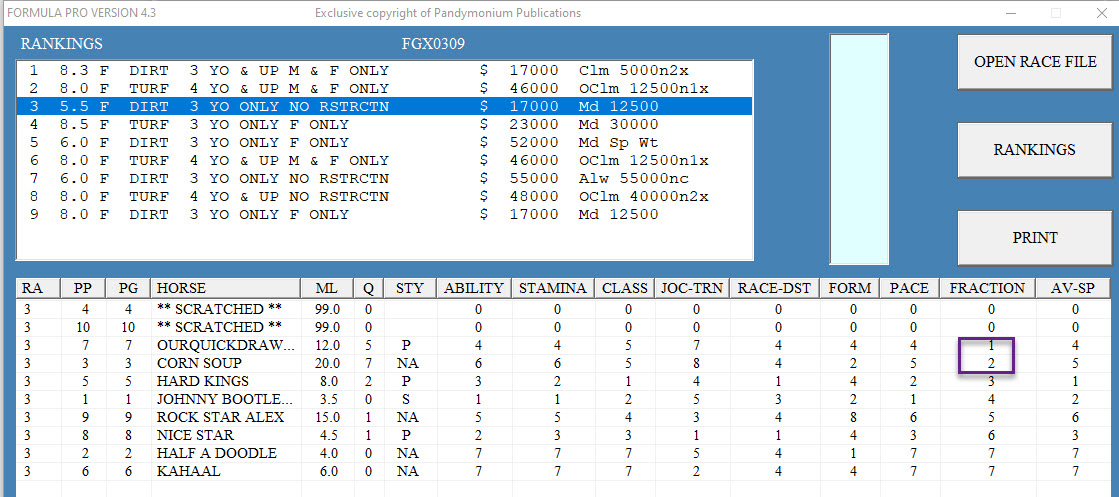Screen dimensions: 1119x497
Task: Click ML value 15.0 for ROCK STAR ALEX
Action: pos(328,417)
